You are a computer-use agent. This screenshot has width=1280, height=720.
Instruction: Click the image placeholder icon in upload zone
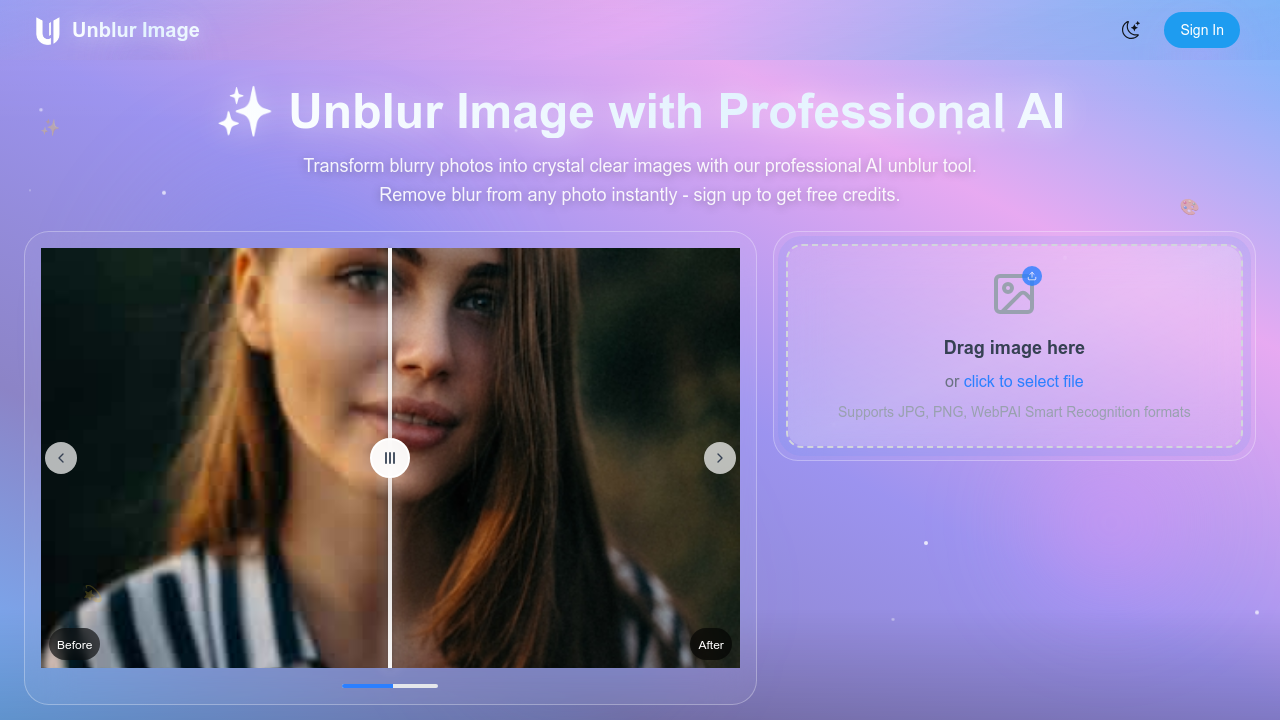click(x=1014, y=293)
